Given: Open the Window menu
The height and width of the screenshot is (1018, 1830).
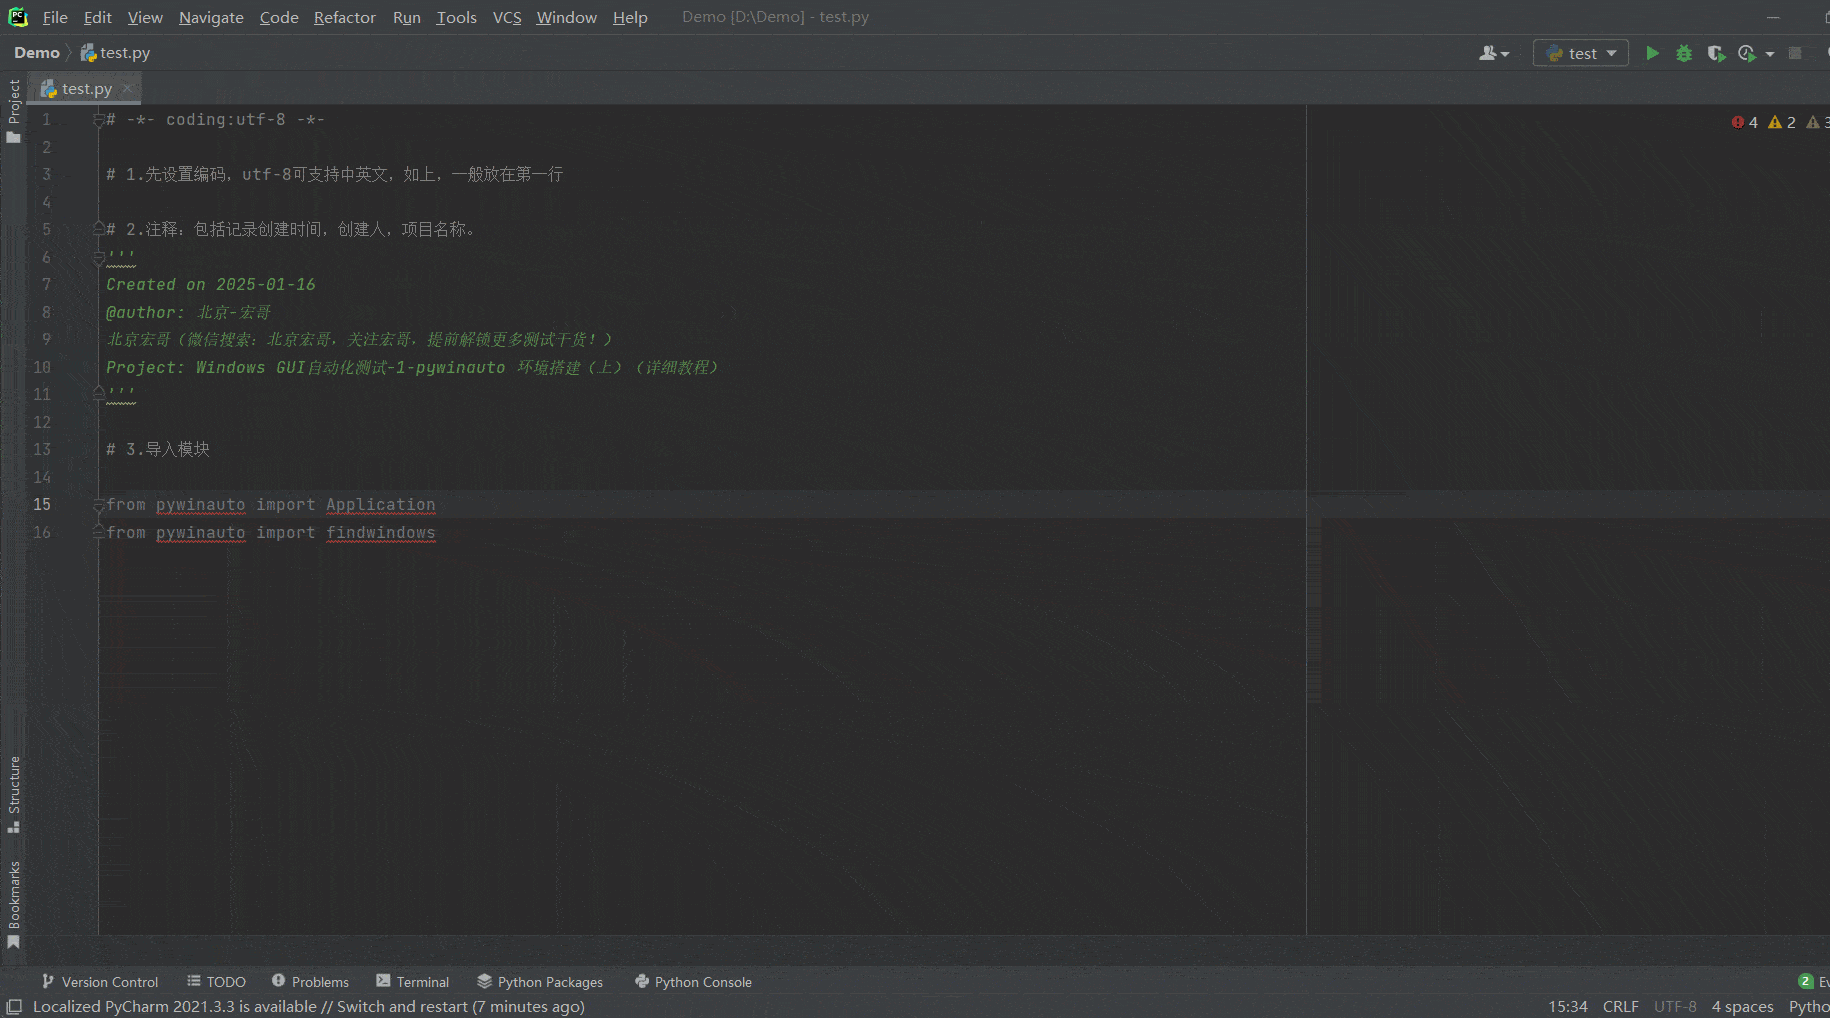Looking at the screenshot, I should 567,17.
